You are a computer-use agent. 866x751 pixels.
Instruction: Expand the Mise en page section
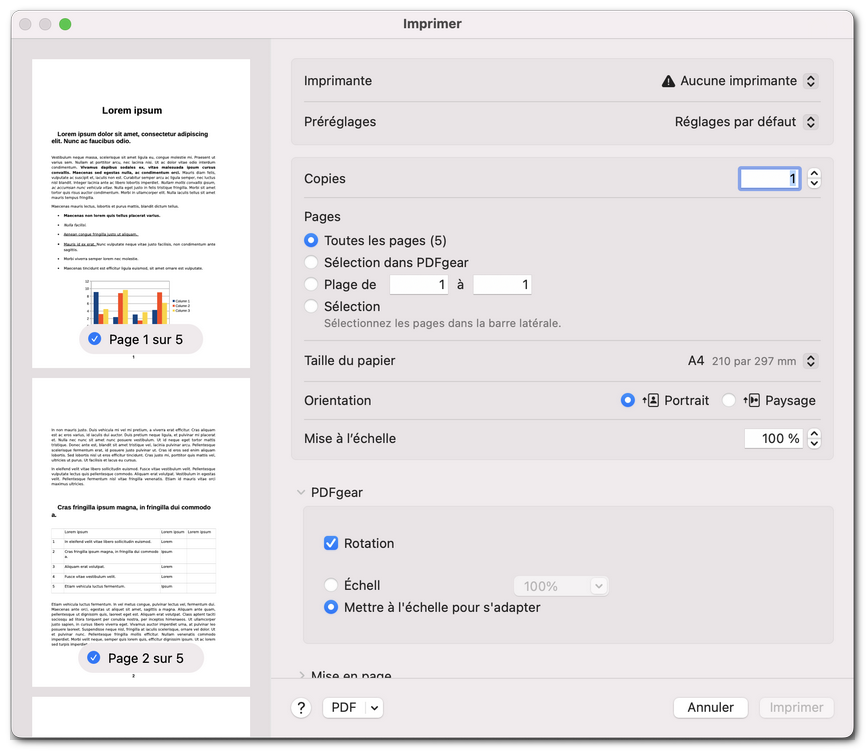pos(300,676)
